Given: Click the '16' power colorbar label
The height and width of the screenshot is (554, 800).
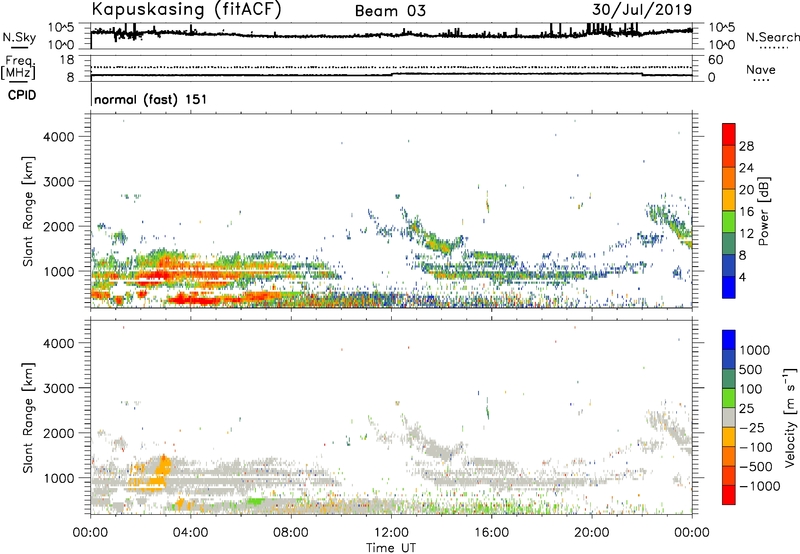Looking at the screenshot, I should [x=746, y=212].
